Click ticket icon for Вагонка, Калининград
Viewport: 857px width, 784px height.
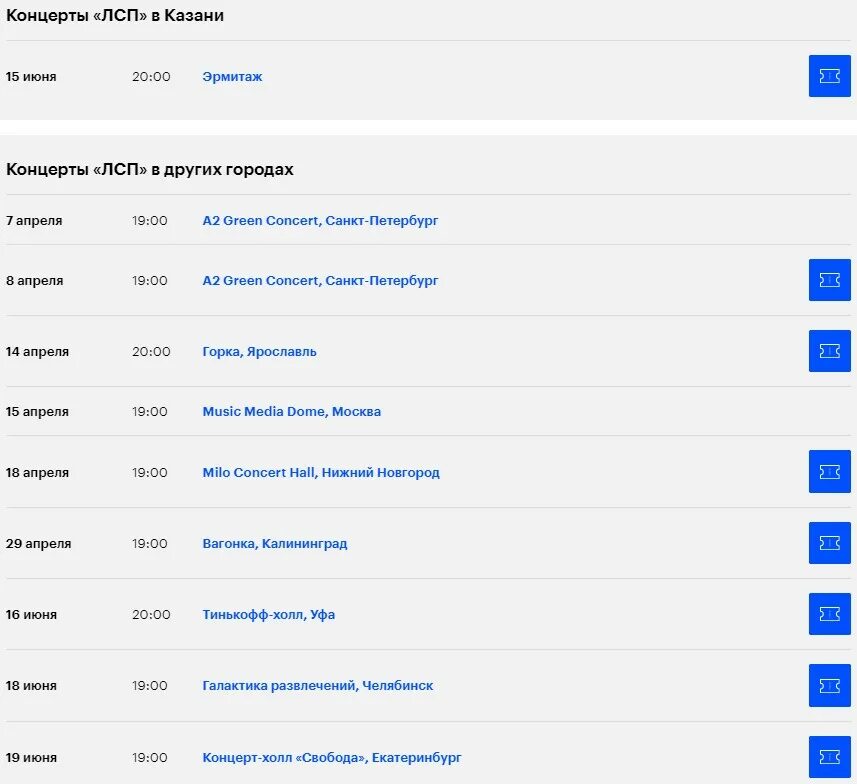click(x=829, y=543)
